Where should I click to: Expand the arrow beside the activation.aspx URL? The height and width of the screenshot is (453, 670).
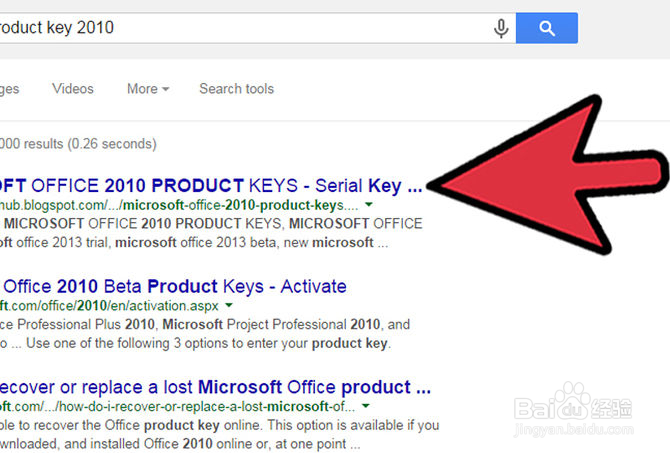[x=229, y=306]
